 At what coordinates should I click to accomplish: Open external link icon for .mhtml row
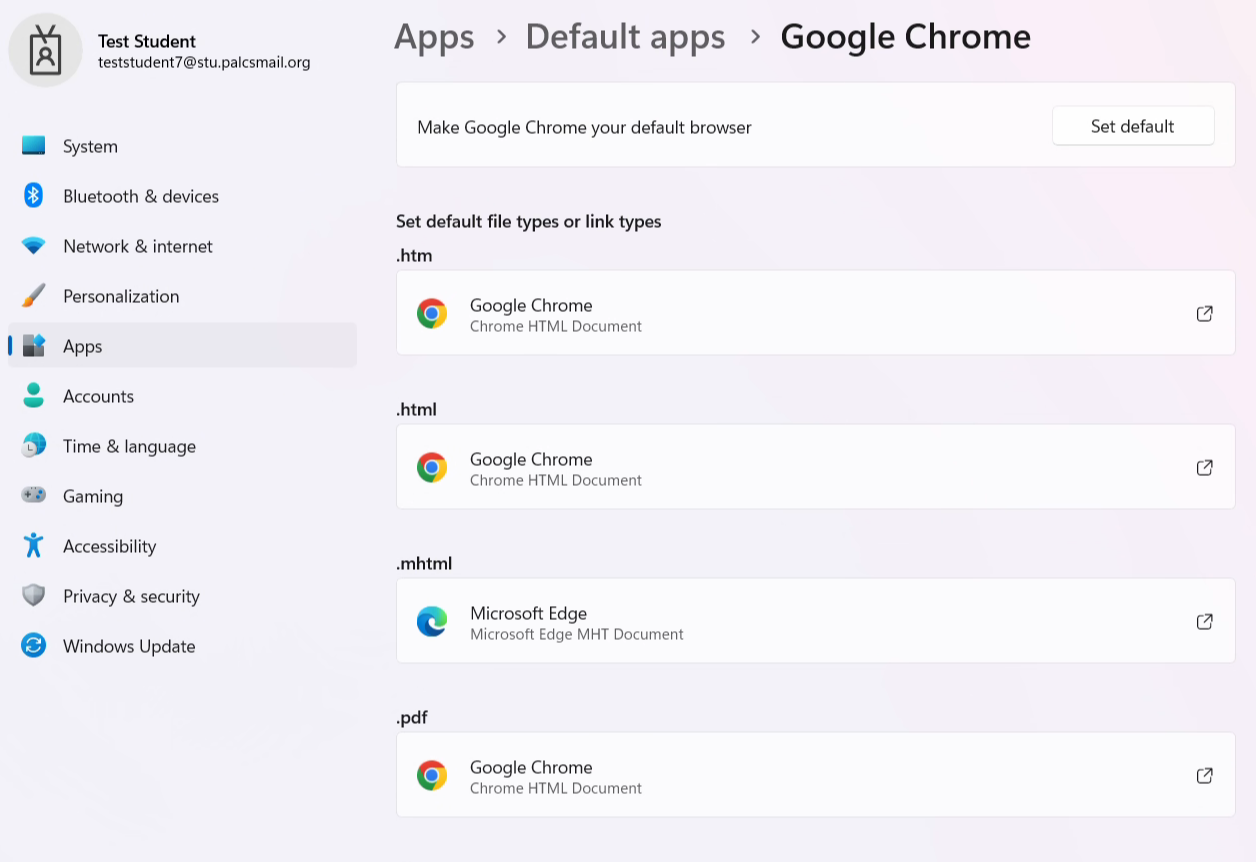[x=1205, y=621]
